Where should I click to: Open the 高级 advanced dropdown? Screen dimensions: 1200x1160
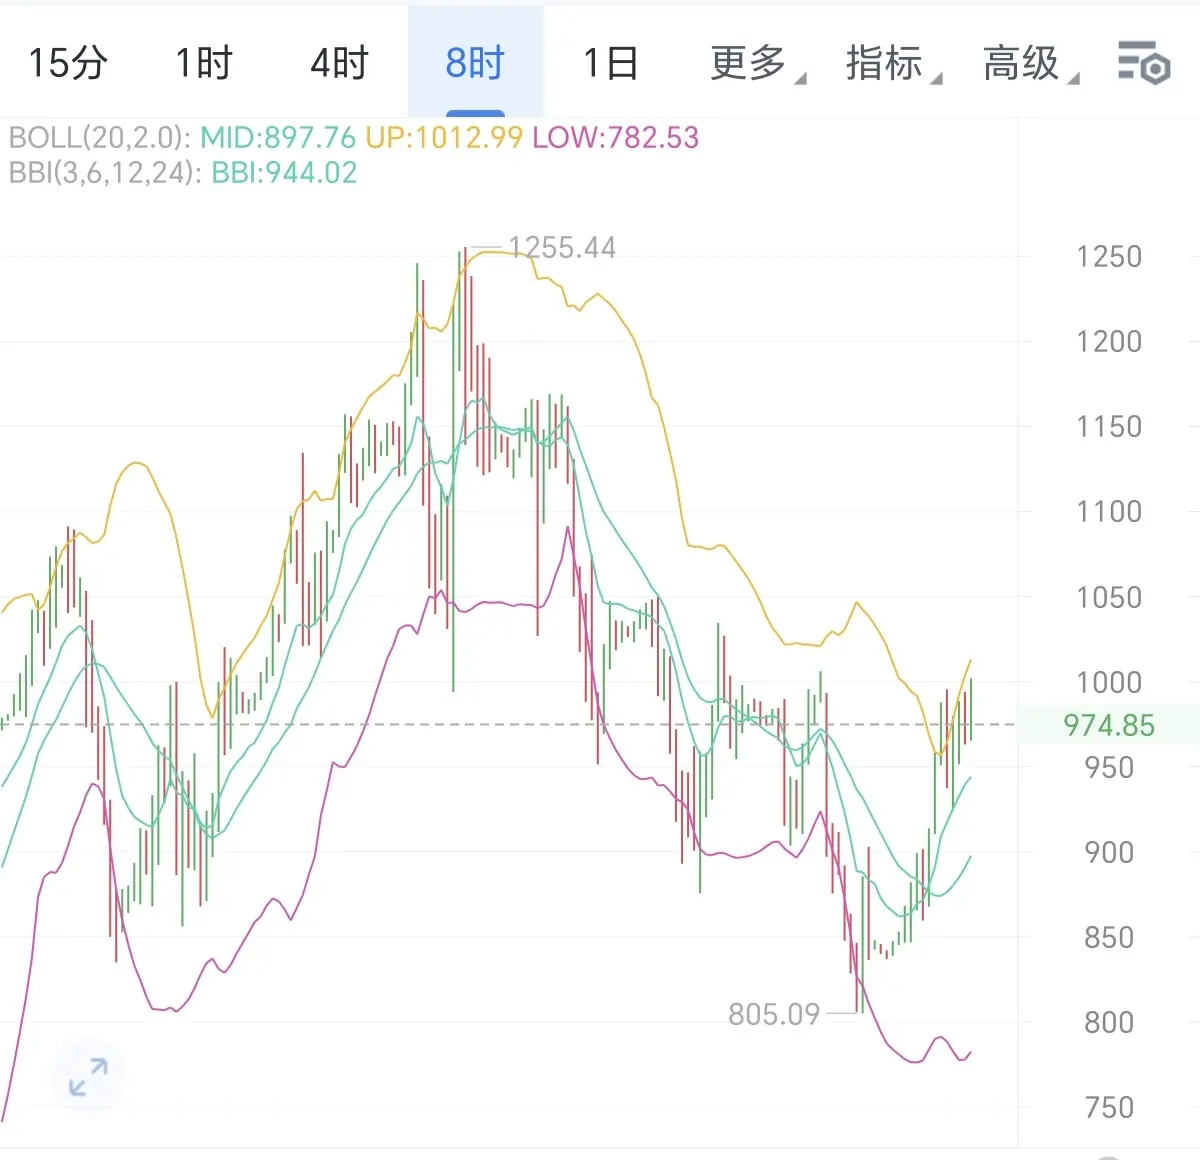1030,63
